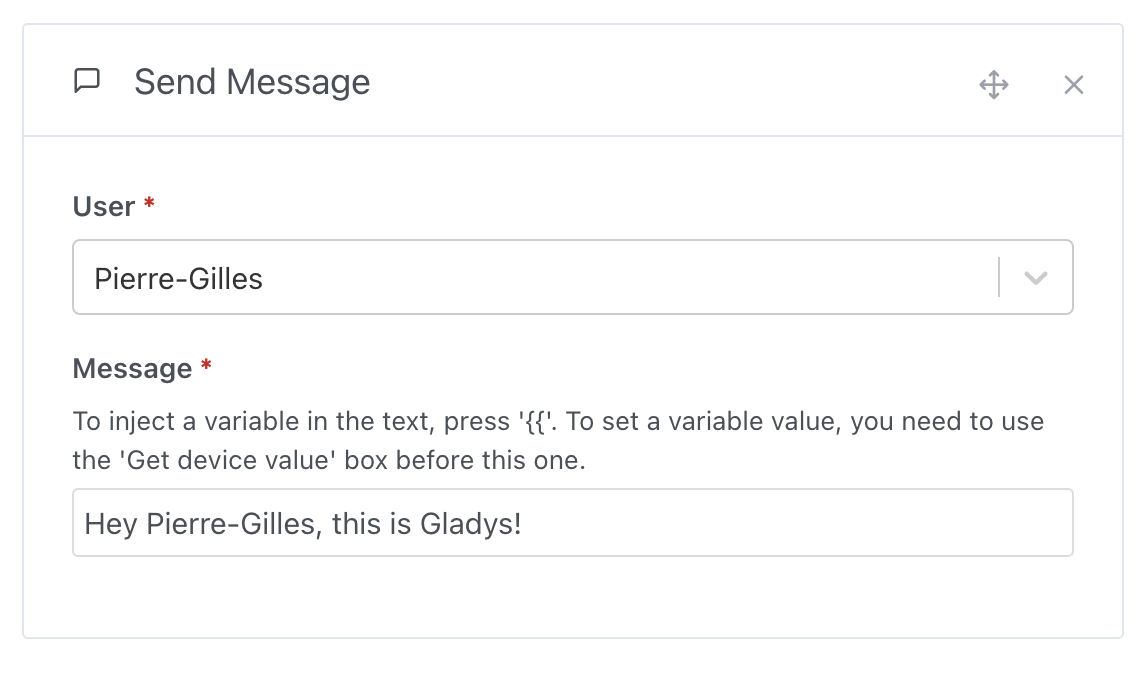Click the Message field label
1148x676 pixels.
(131, 368)
